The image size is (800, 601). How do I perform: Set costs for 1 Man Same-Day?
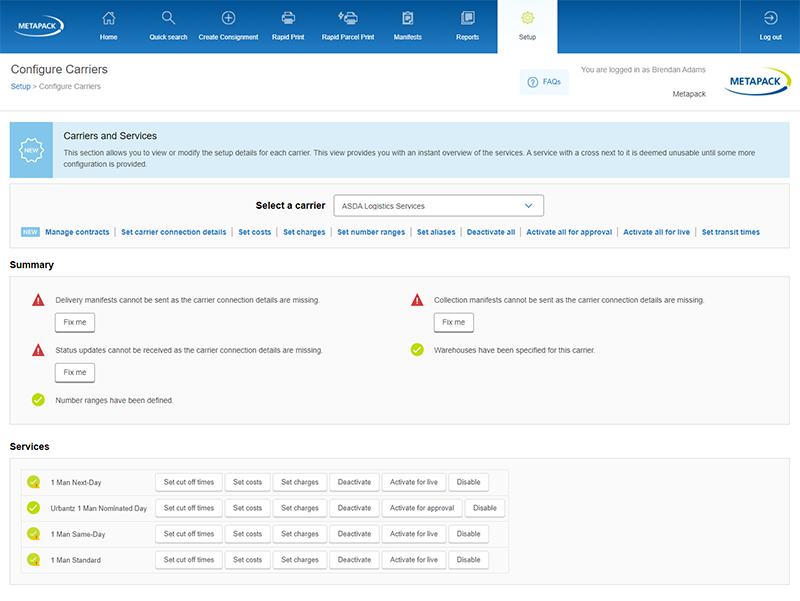click(x=247, y=534)
